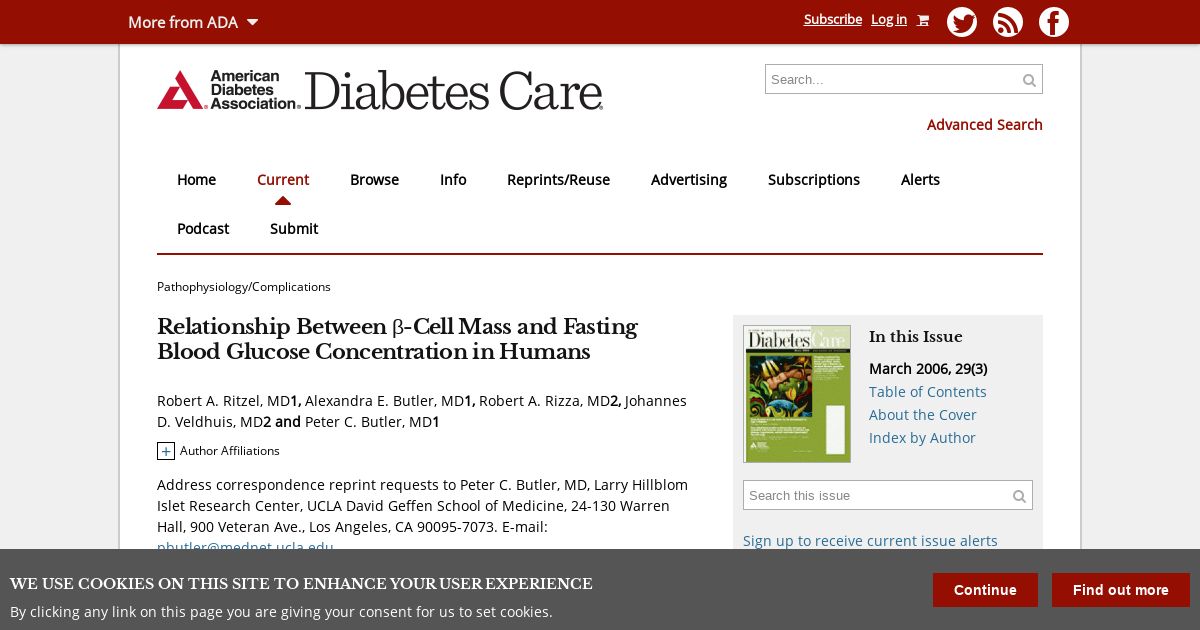Image resolution: width=1200 pixels, height=630 pixels.
Task: Open the Facebook icon link
Action: pos(1053,22)
